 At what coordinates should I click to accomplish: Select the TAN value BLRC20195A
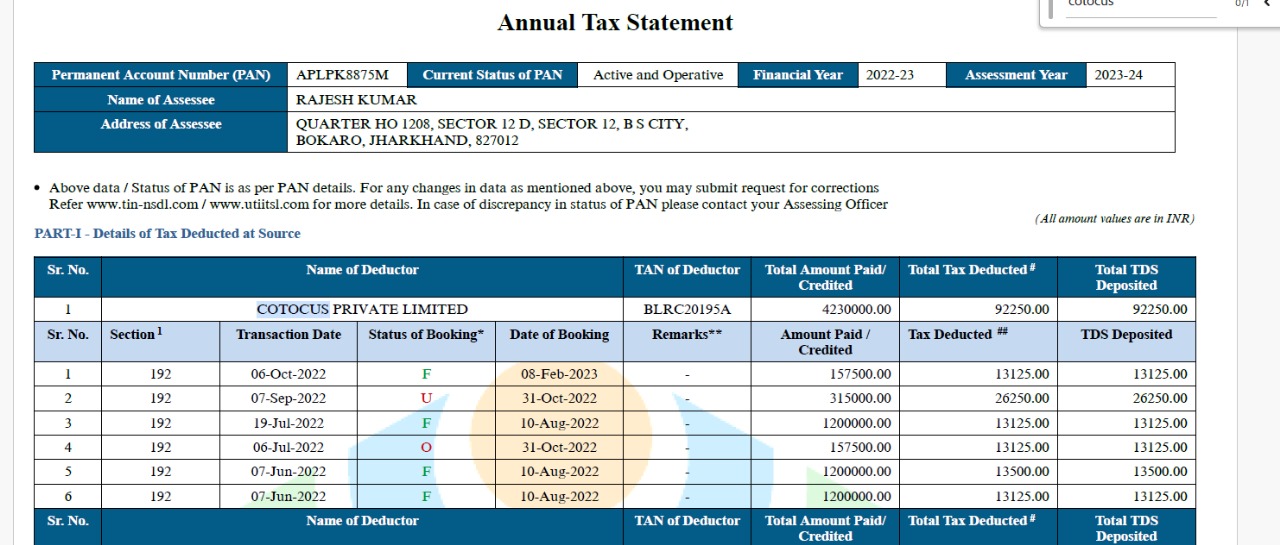[687, 309]
